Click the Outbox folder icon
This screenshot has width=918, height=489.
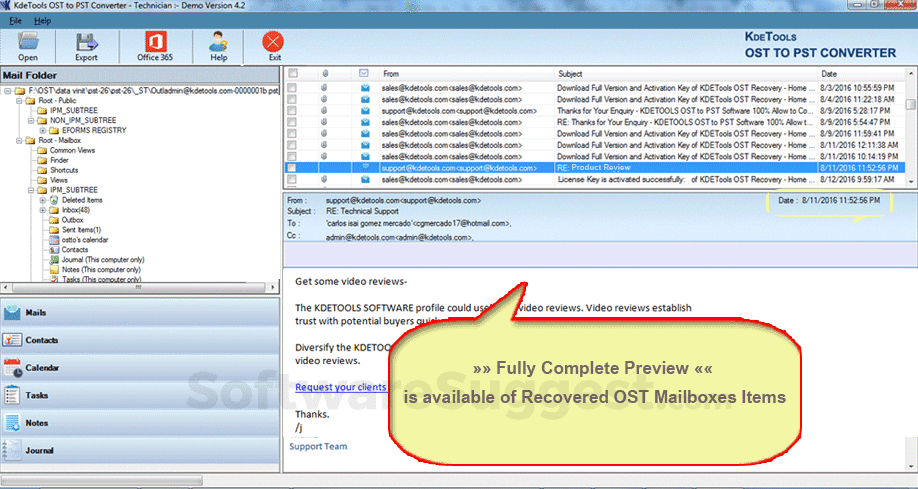point(54,220)
